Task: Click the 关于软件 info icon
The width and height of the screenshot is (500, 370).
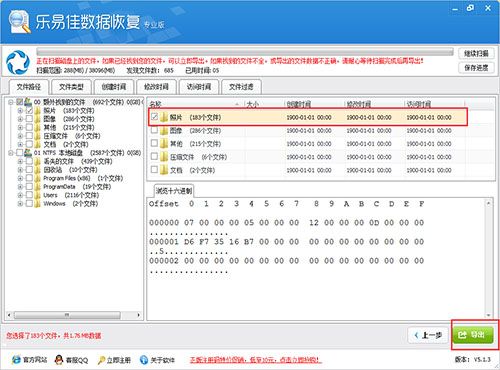Action: (144, 360)
